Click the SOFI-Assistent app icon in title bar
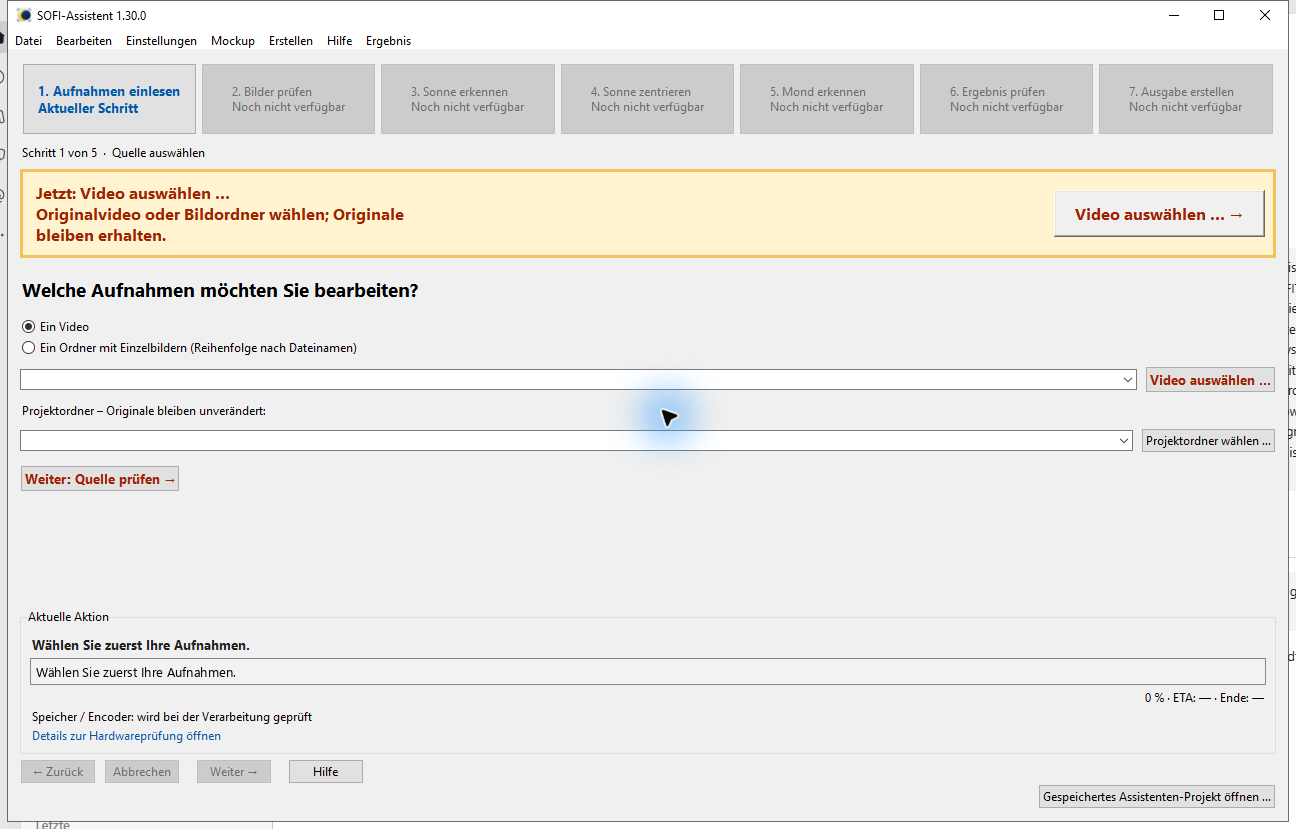The height and width of the screenshot is (829, 1296). pos(24,15)
